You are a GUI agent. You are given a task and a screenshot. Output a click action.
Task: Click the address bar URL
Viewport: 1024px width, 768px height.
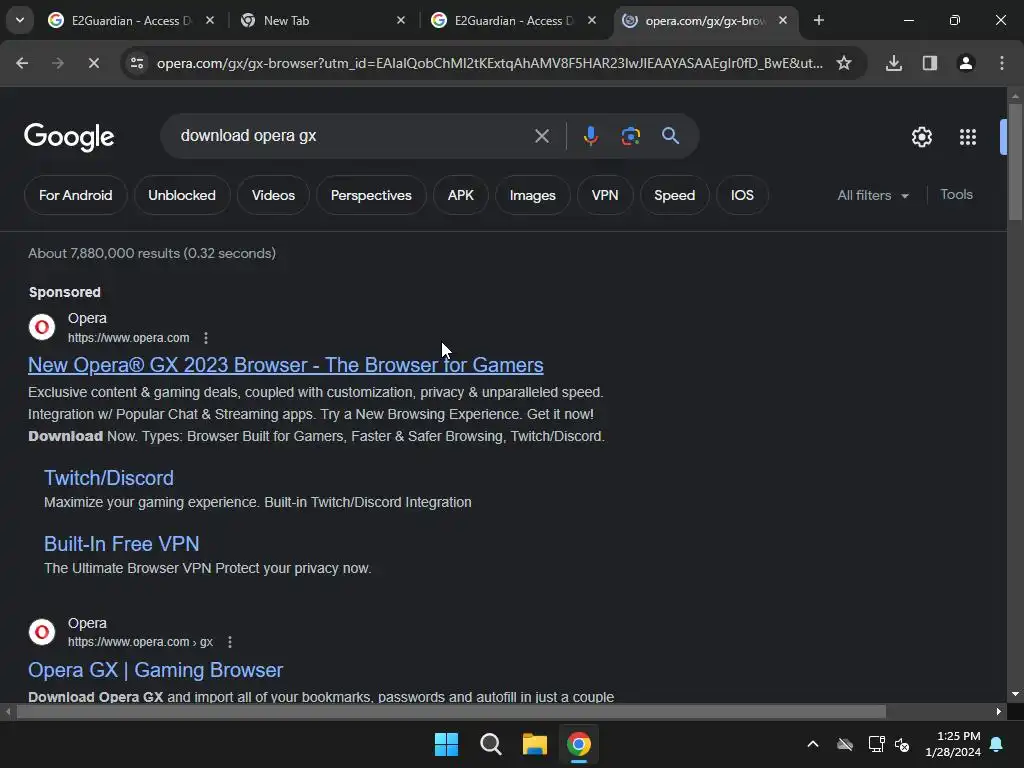[x=489, y=63]
